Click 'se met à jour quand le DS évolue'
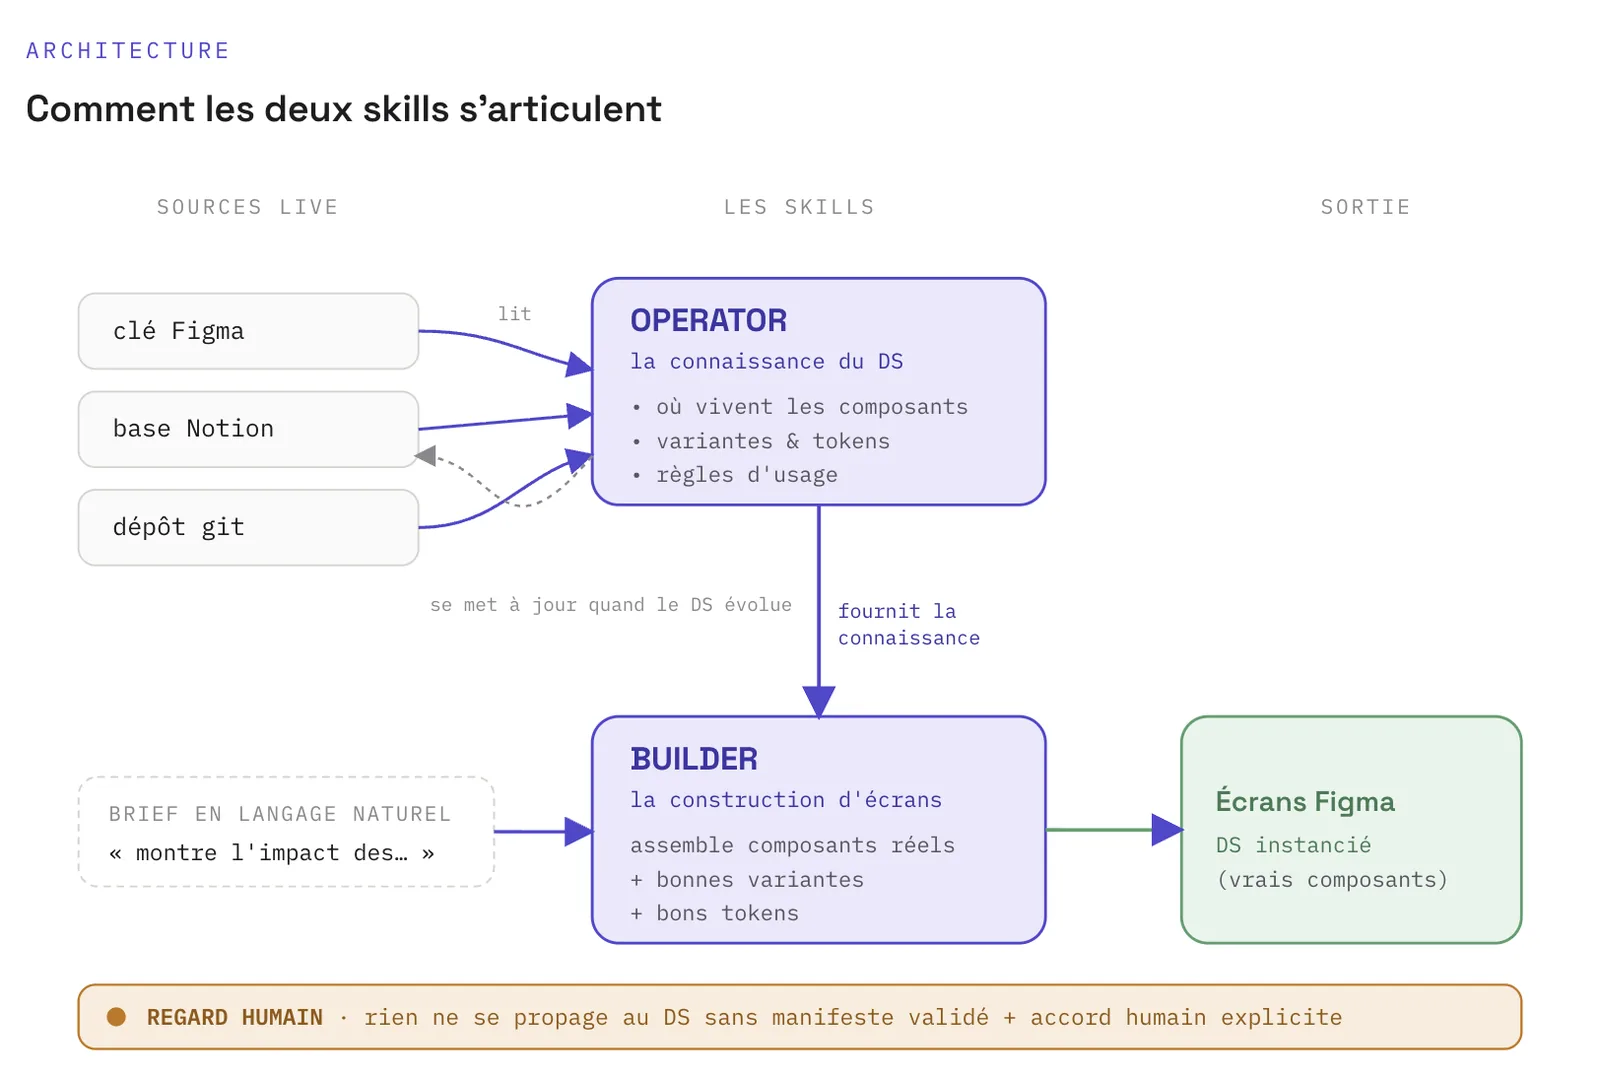The height and width of the screenshot is (1078, 1600). 611,605
